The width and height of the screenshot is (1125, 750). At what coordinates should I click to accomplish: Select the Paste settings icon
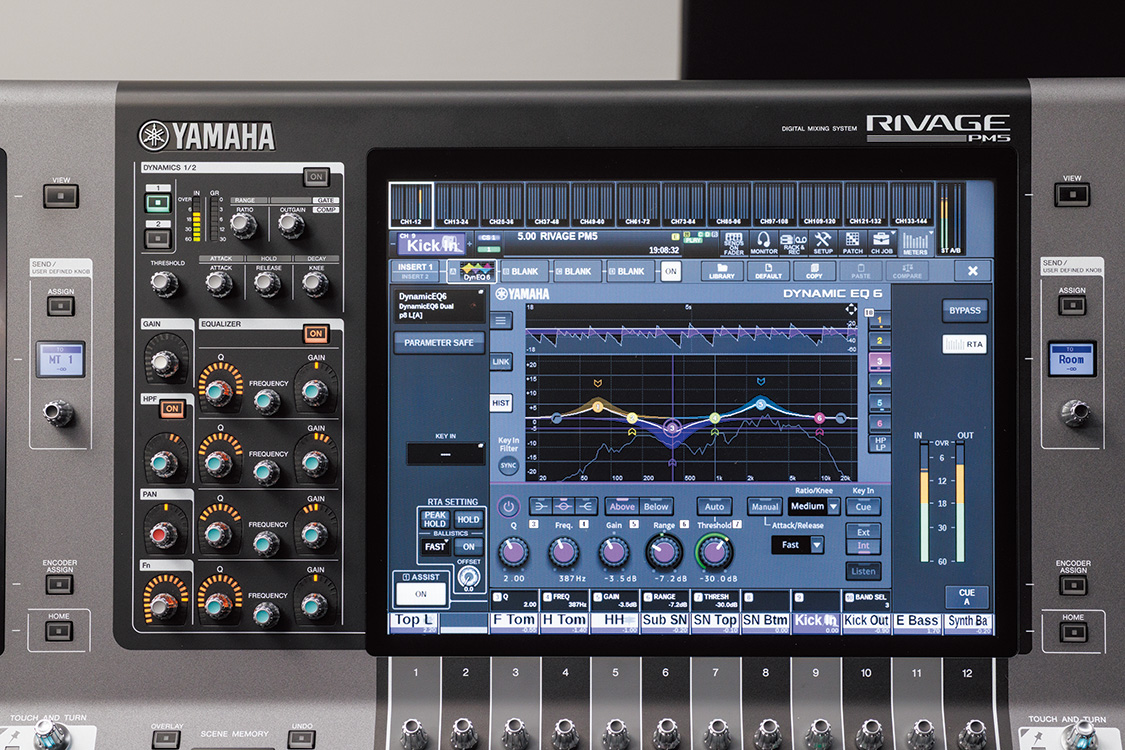861,271
